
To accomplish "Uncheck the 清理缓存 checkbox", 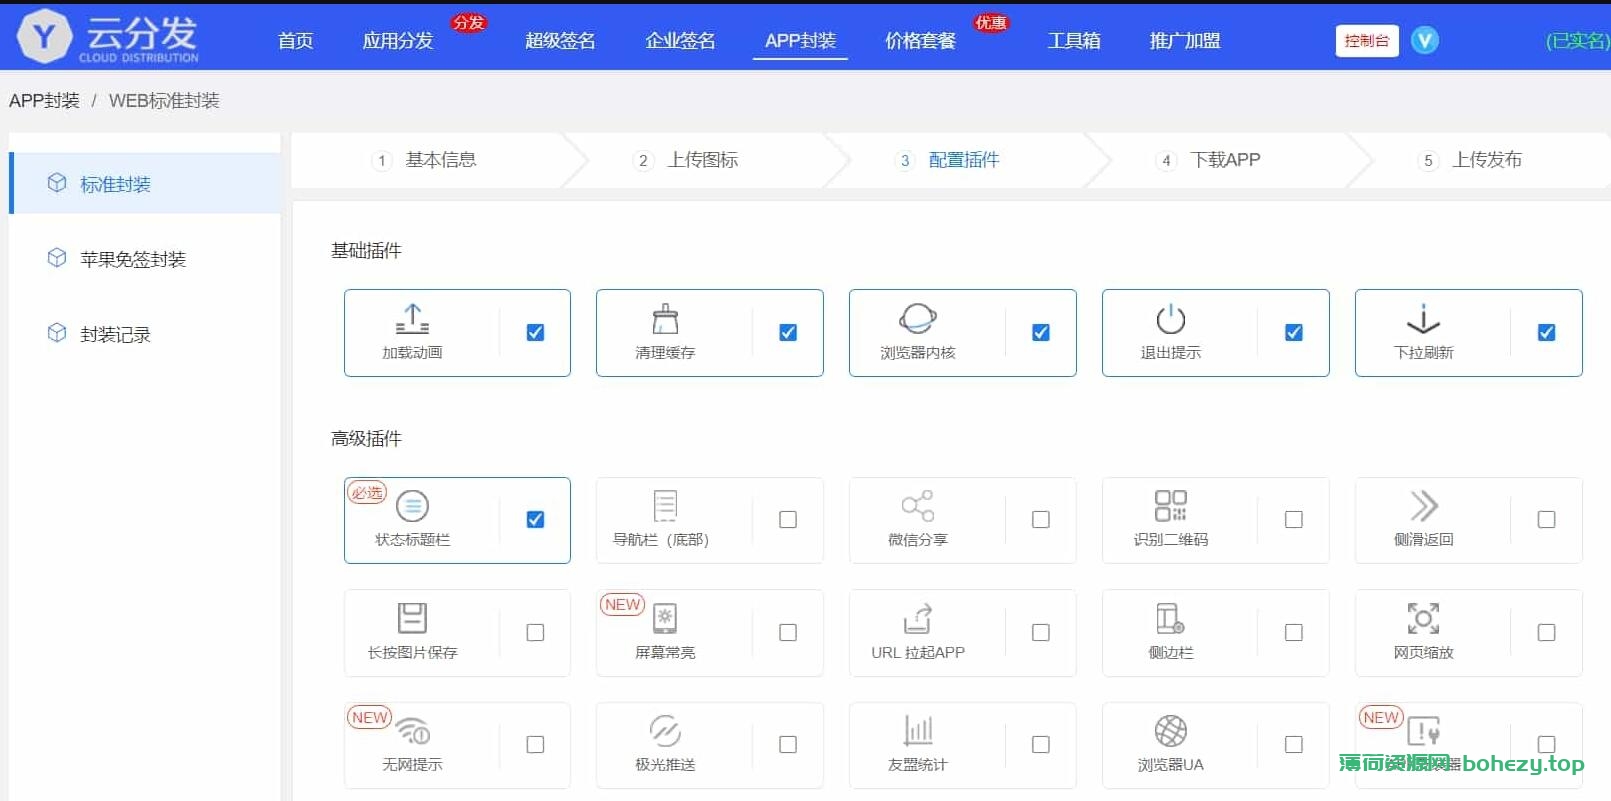I will 788,332.
